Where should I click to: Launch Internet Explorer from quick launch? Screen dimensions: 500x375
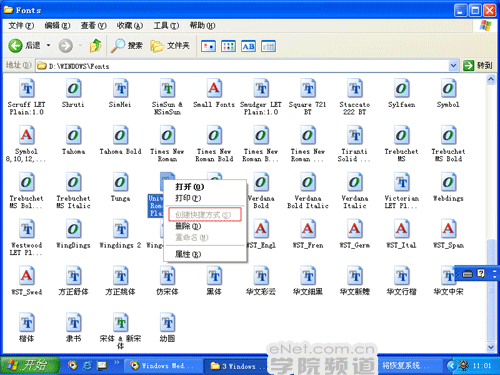point(87,365)
